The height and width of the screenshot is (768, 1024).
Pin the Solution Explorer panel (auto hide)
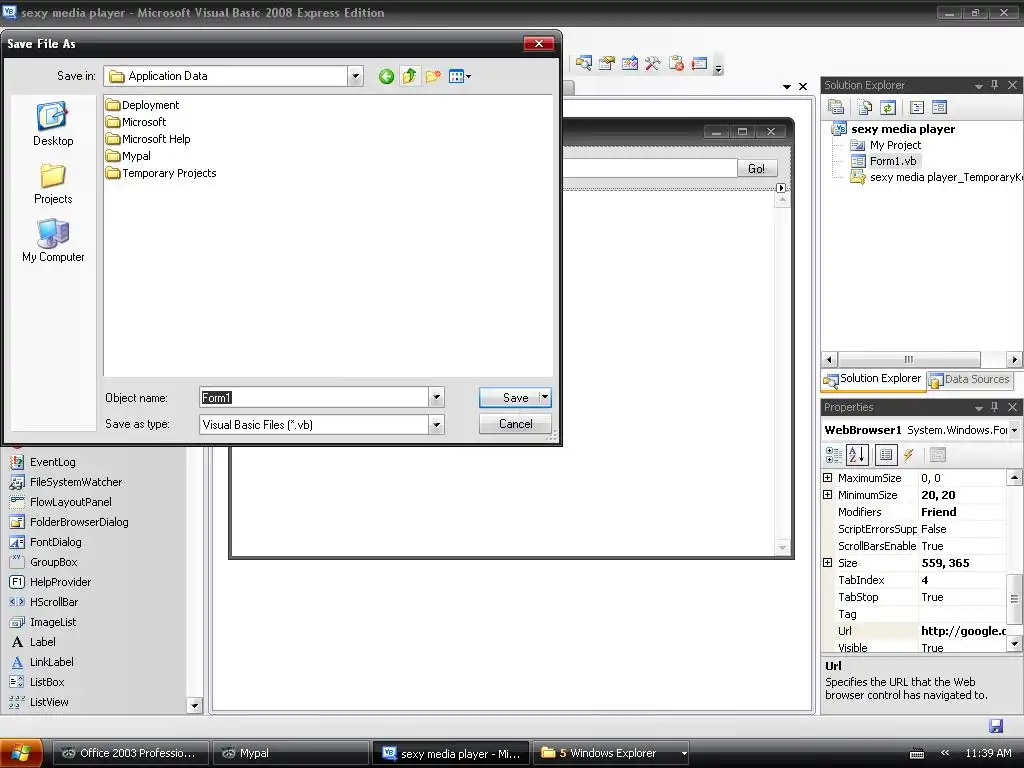pos(995,85)
